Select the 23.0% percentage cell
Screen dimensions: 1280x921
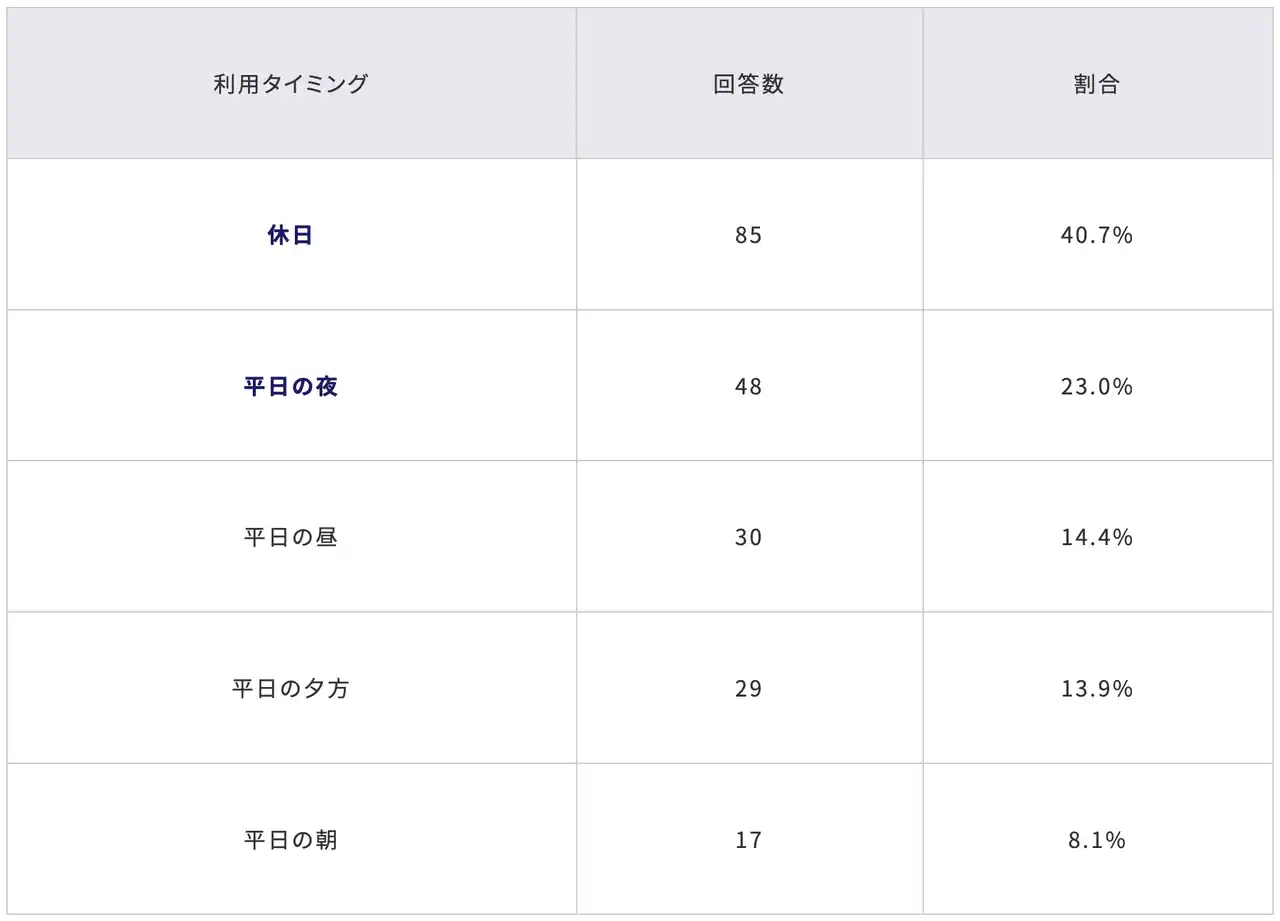(x=1096, y=386)
